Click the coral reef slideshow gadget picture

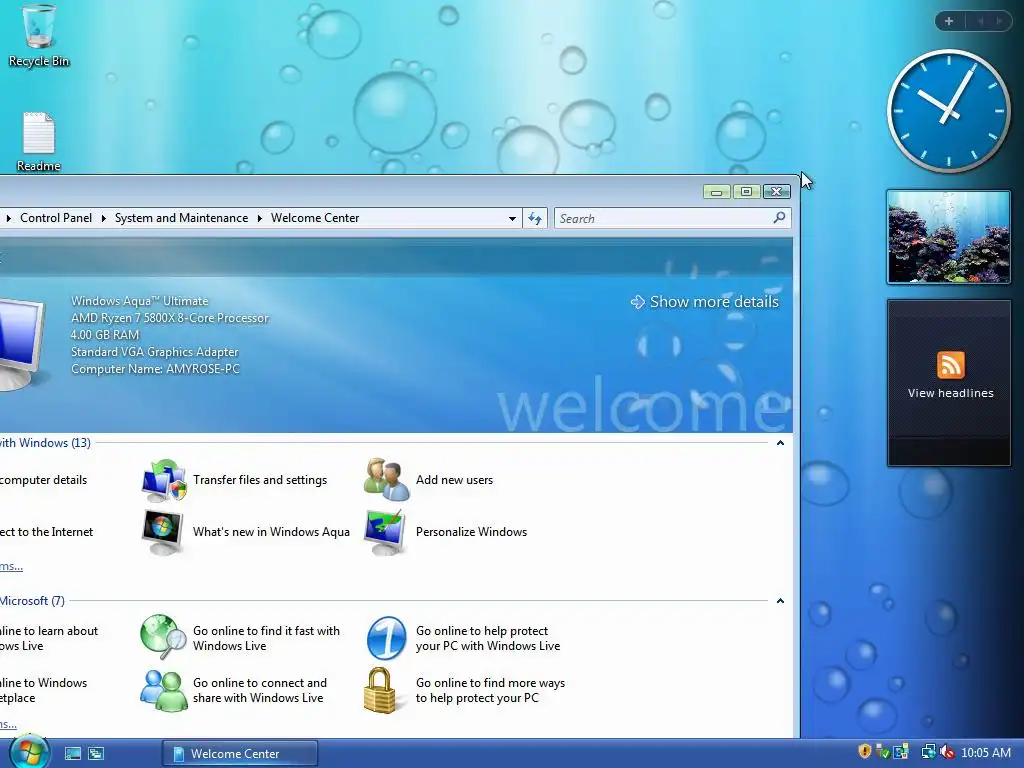coord(948,237)
